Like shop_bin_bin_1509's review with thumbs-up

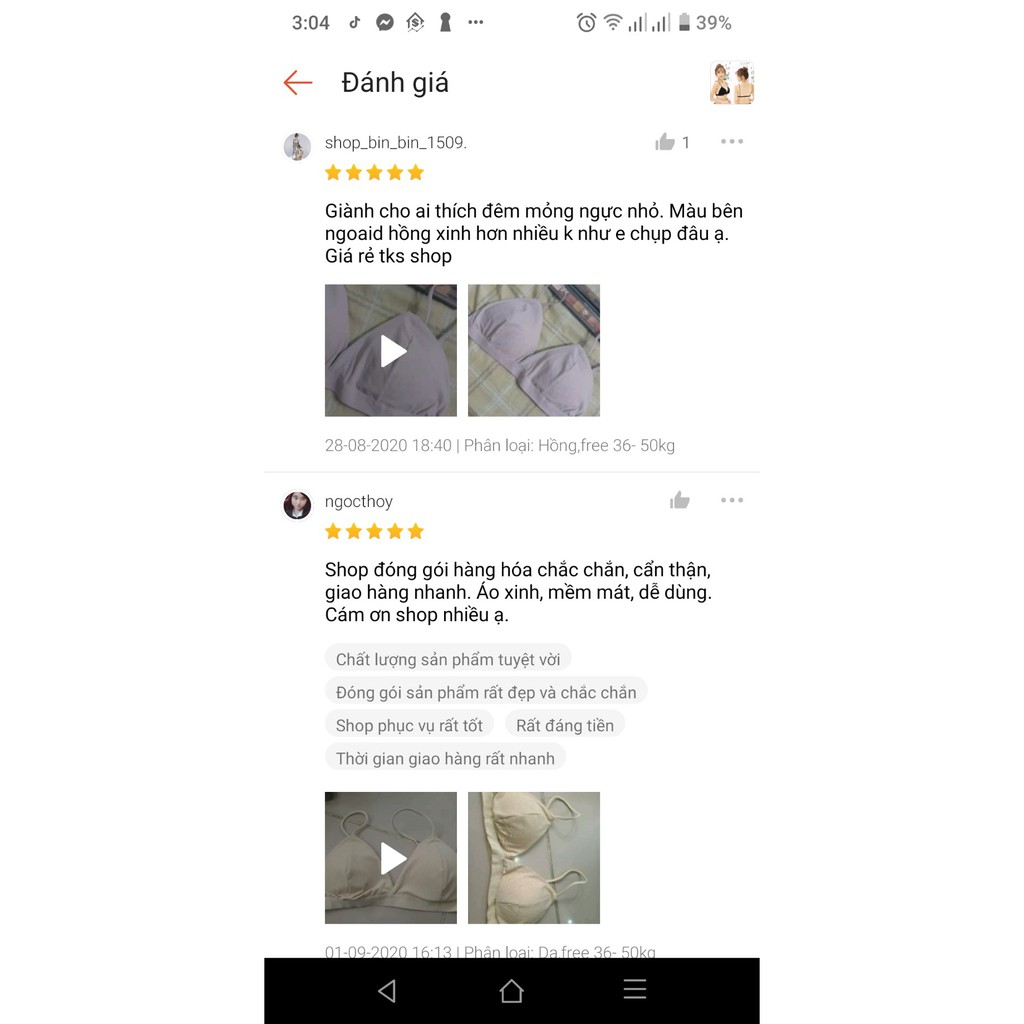click(665, 142)
